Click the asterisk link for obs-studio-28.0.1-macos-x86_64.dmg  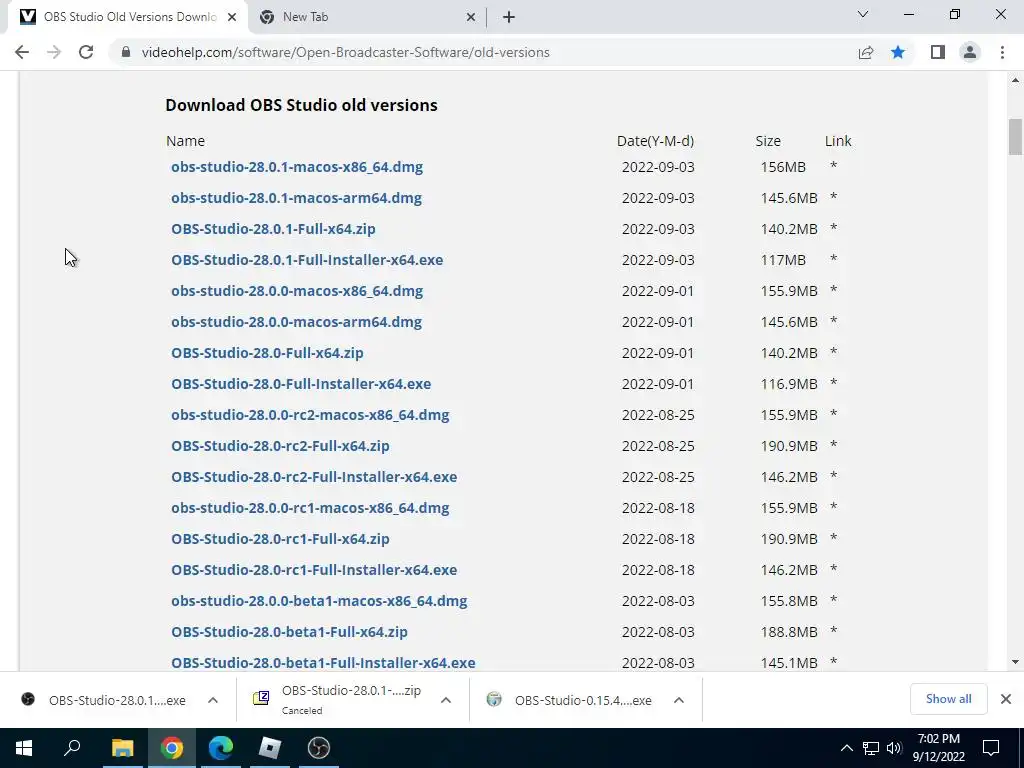point(833,166)
